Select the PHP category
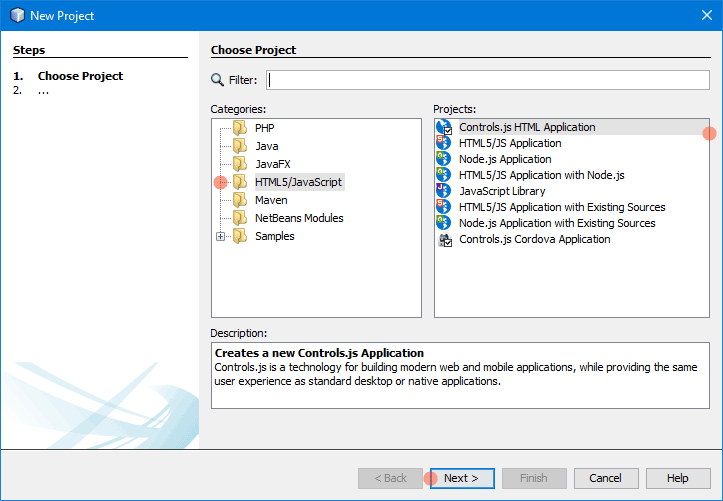This screenshot has height=501, width=723. (265, 128)
